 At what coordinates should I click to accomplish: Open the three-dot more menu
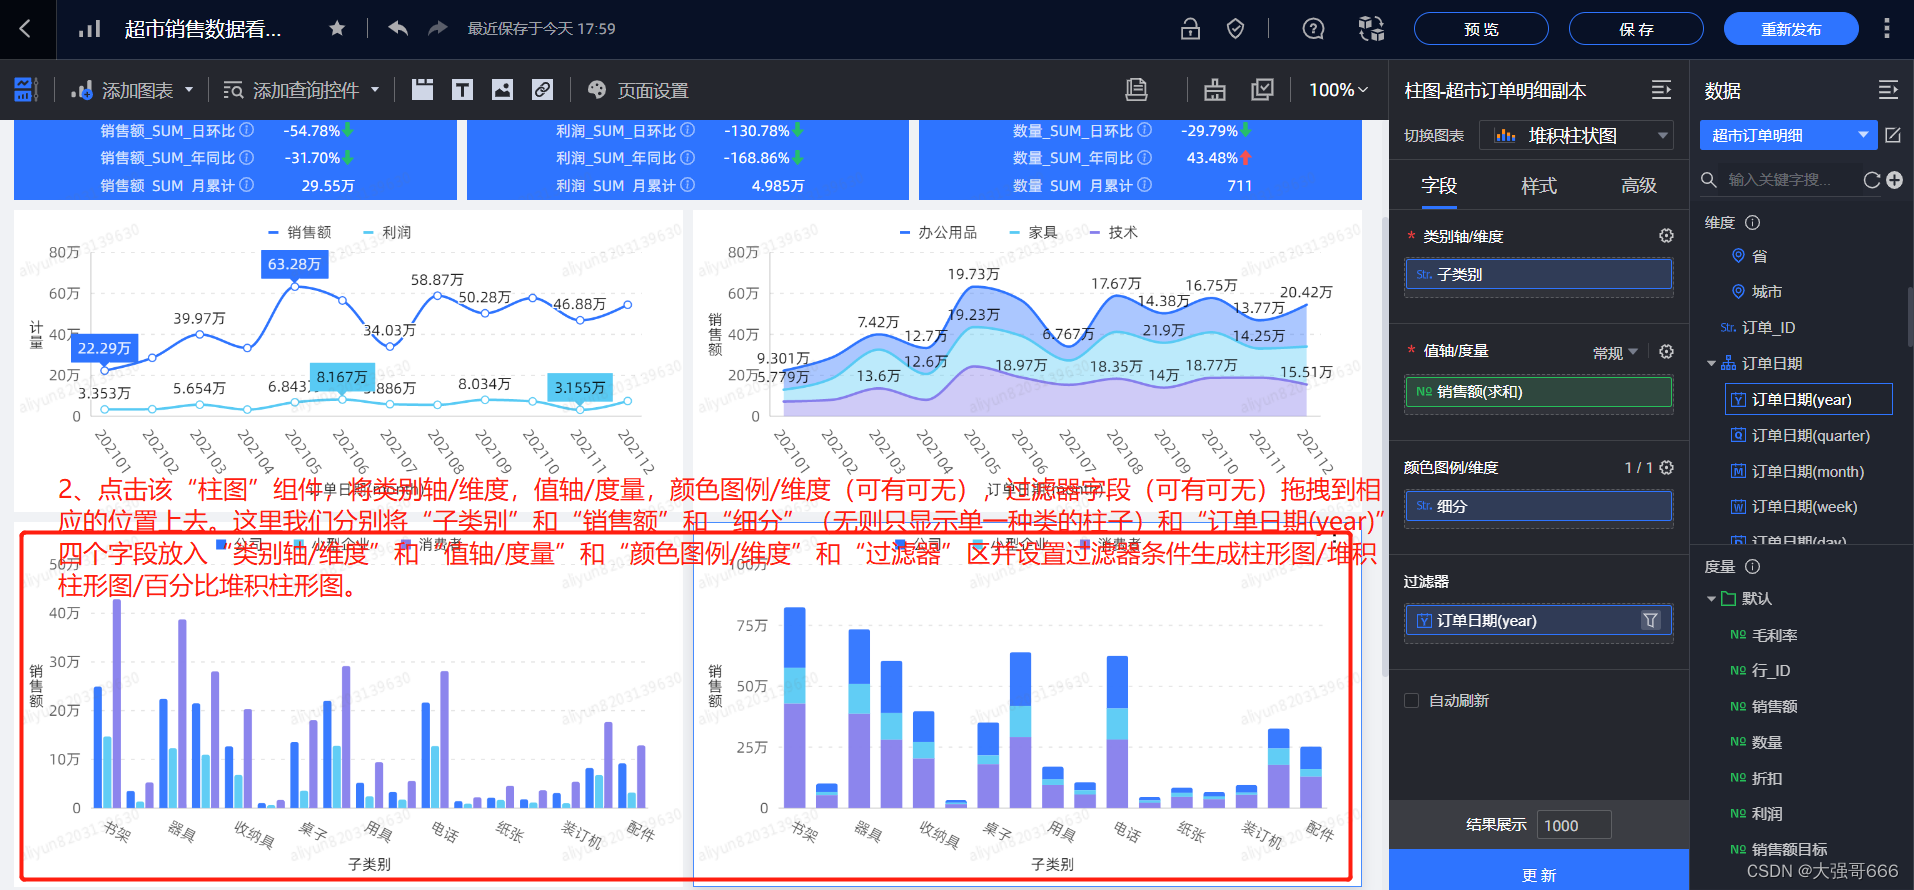[x=1886, y=28]
